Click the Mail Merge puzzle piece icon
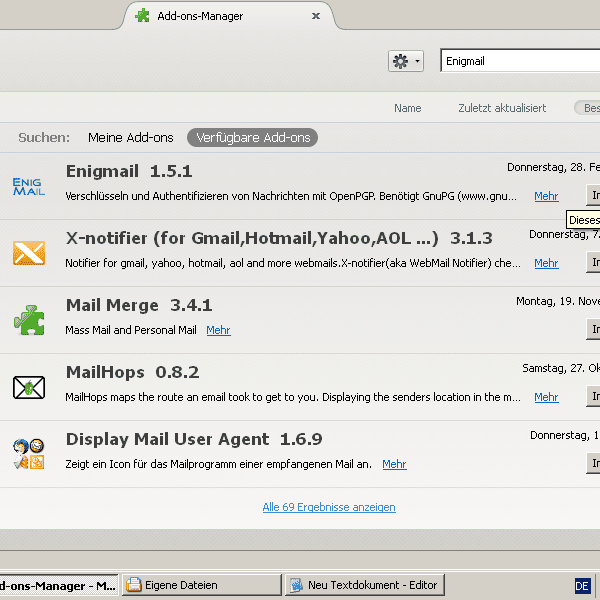The height and width of the screenshot is (600, 600). click(29, 320)
